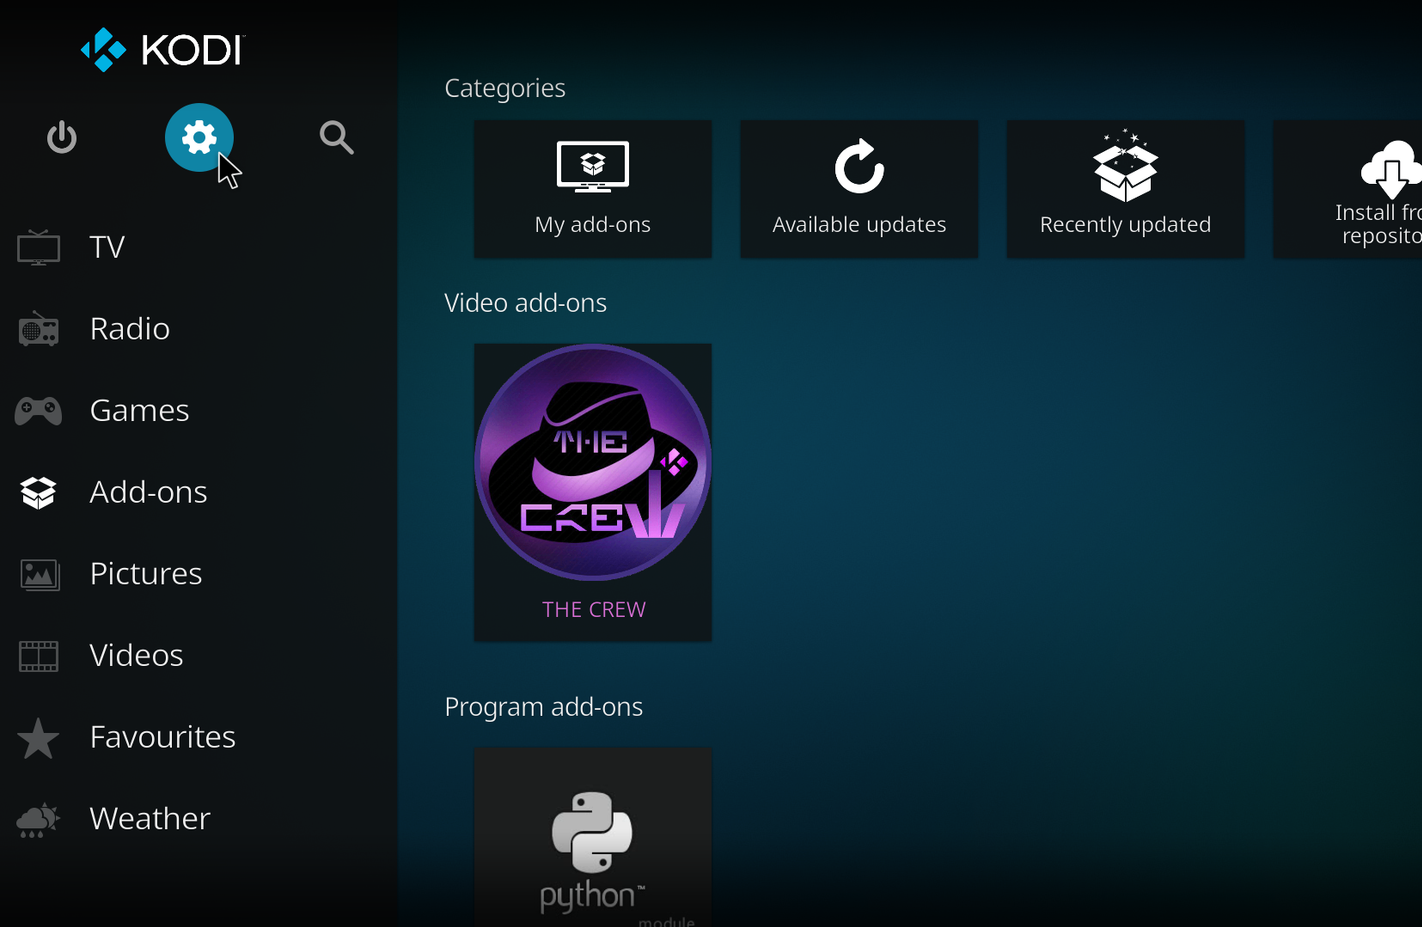Select the Videos menu entry
Viewport: 1422px width, 927px height.
pos(136,655)
